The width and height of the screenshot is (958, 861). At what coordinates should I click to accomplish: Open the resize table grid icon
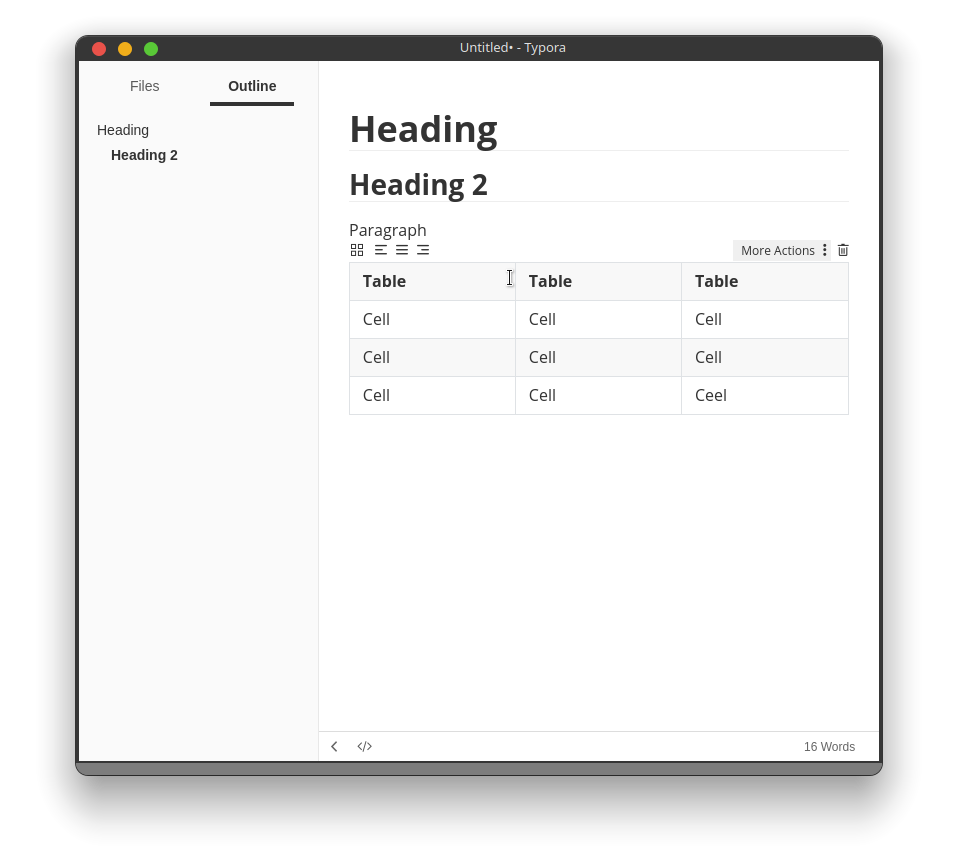(x=357, y=250)
